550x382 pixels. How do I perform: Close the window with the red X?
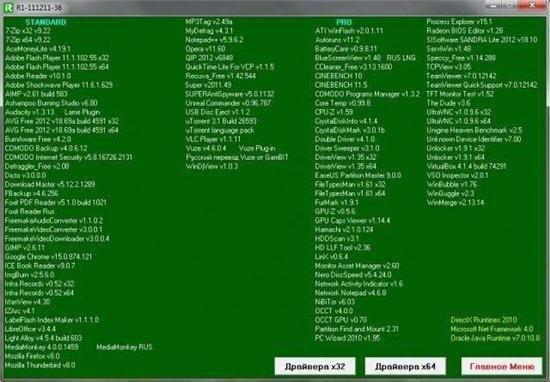coord(532,5)
